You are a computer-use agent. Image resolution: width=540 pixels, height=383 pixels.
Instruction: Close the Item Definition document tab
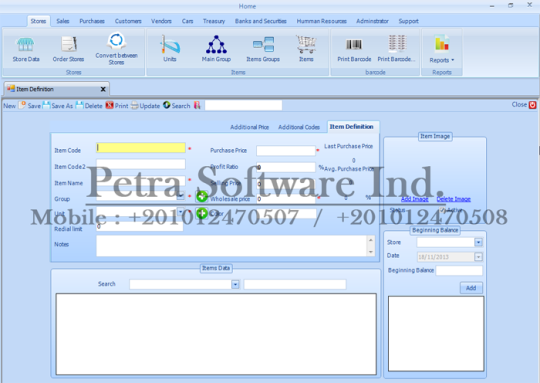tap(103, 89)
